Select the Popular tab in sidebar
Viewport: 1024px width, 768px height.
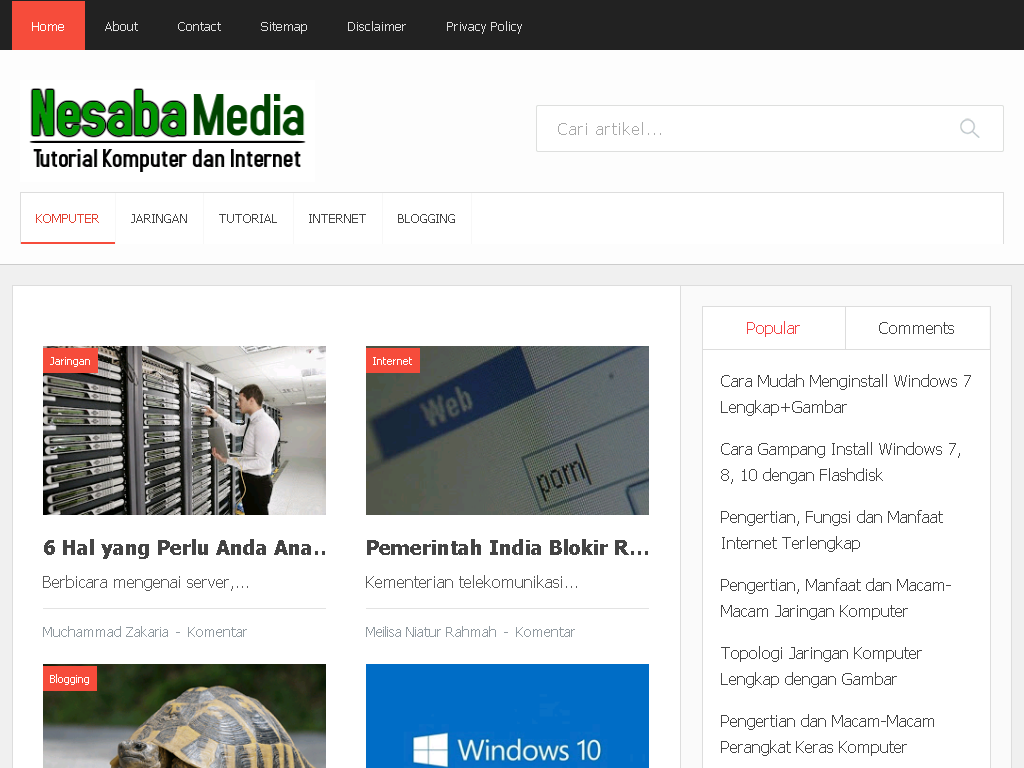(773, 328)
